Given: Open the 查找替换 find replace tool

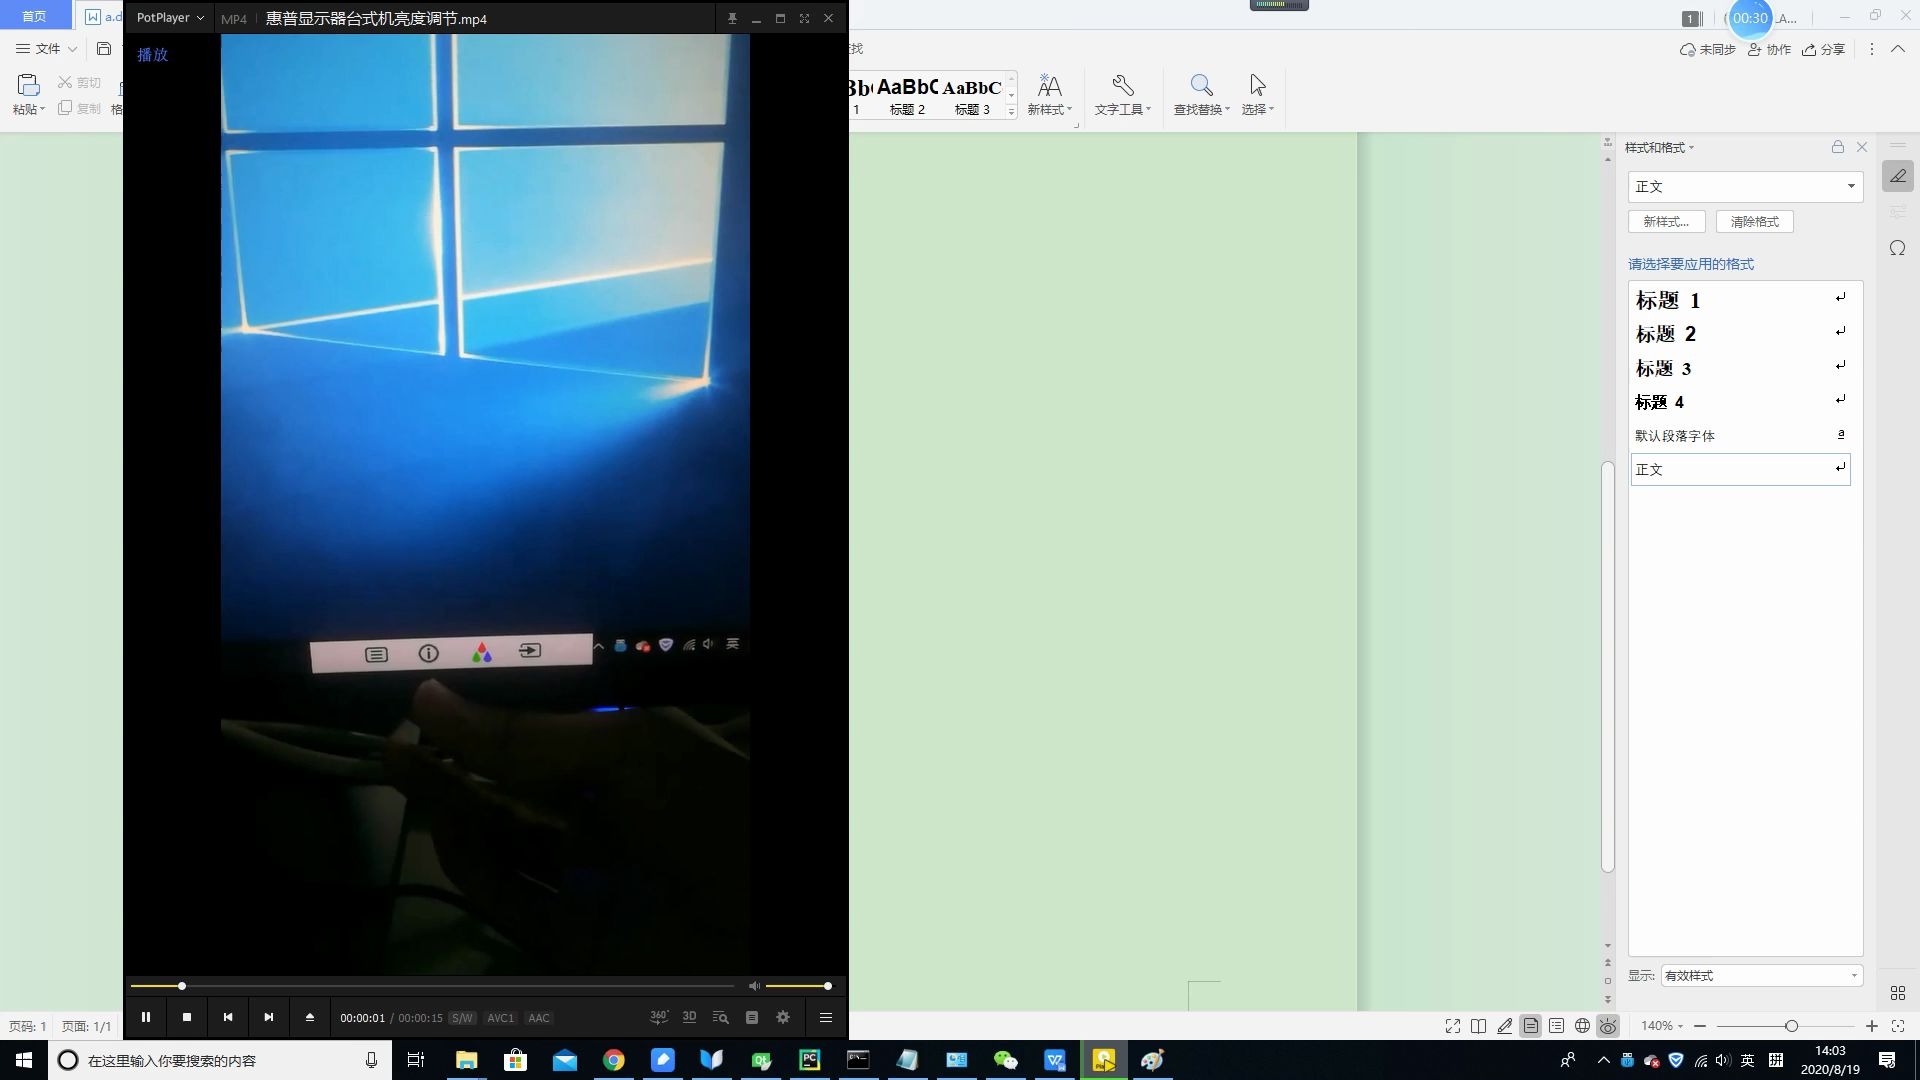Looking at the screenshot, I should click(x=1201, y=95).
